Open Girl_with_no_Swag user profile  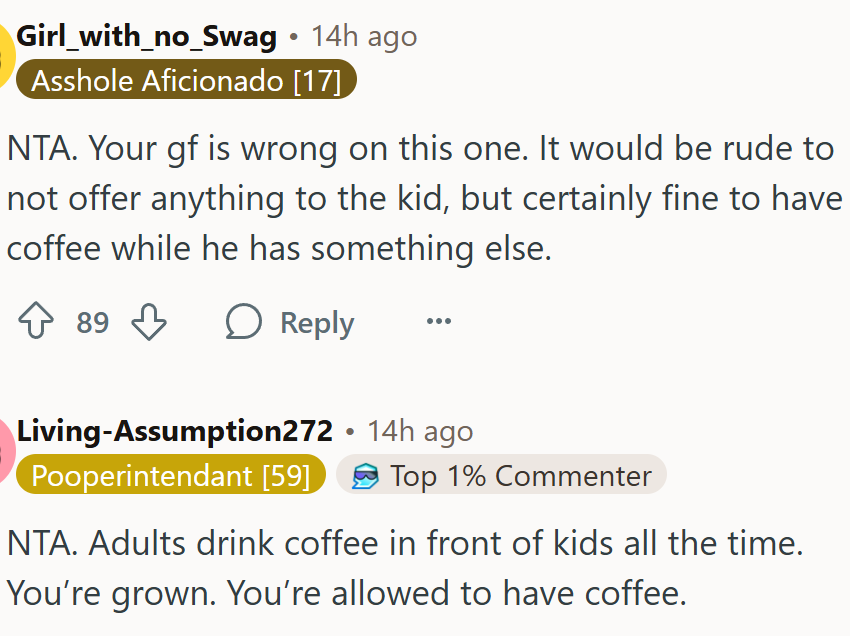pos(146,37)
